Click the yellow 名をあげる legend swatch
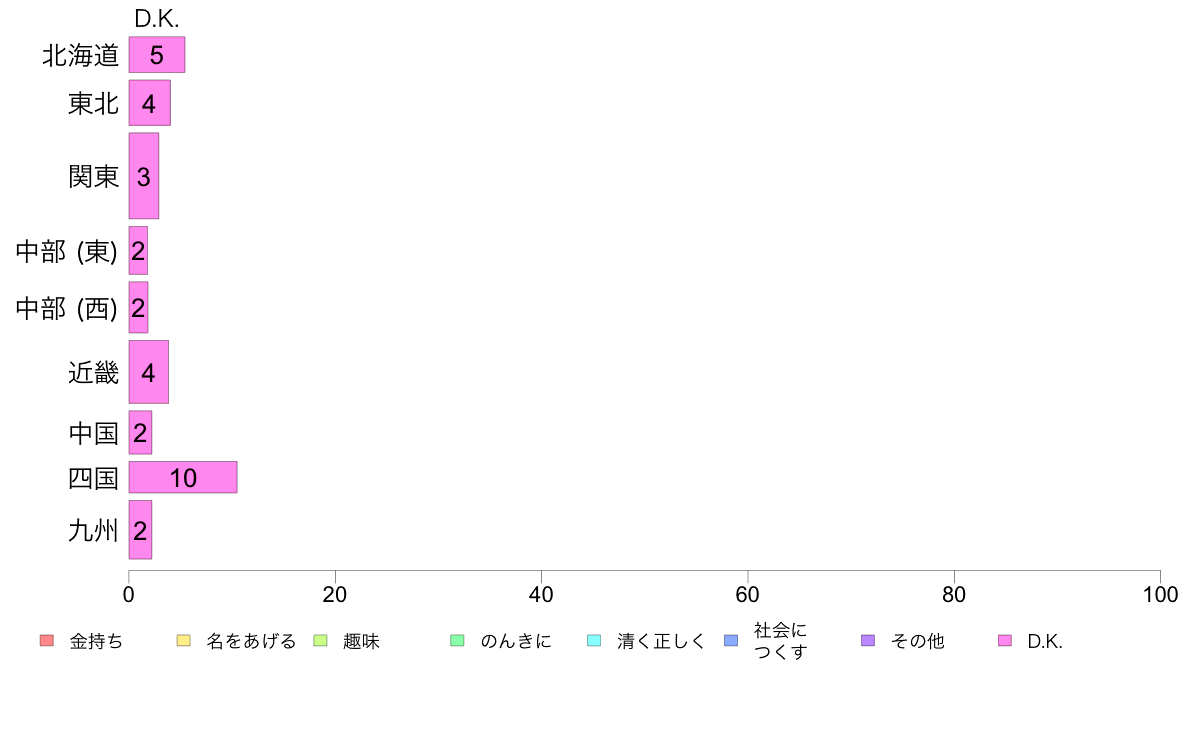The image size is (1188, 736). click(x=183, y=640)
